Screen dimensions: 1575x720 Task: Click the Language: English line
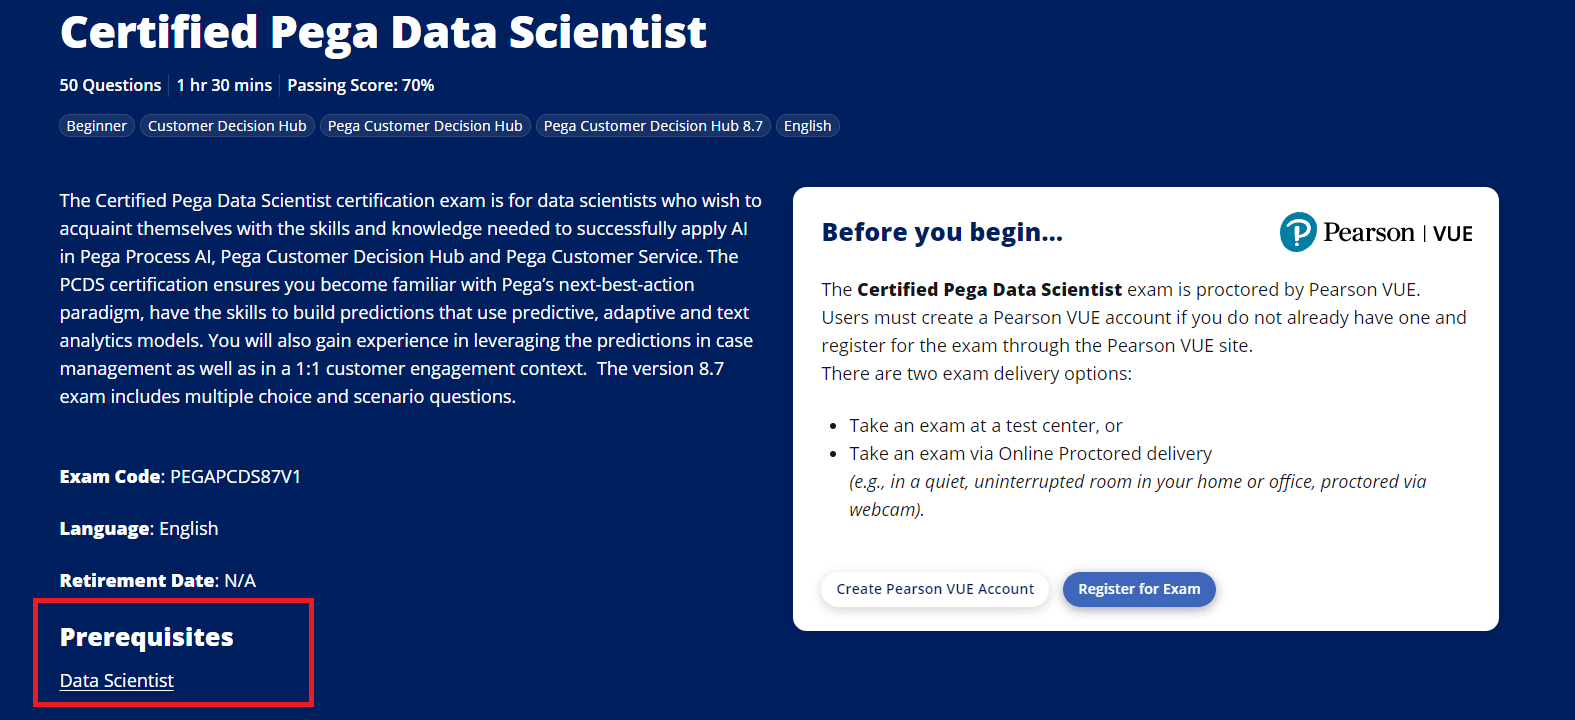(x=139, y=529)
